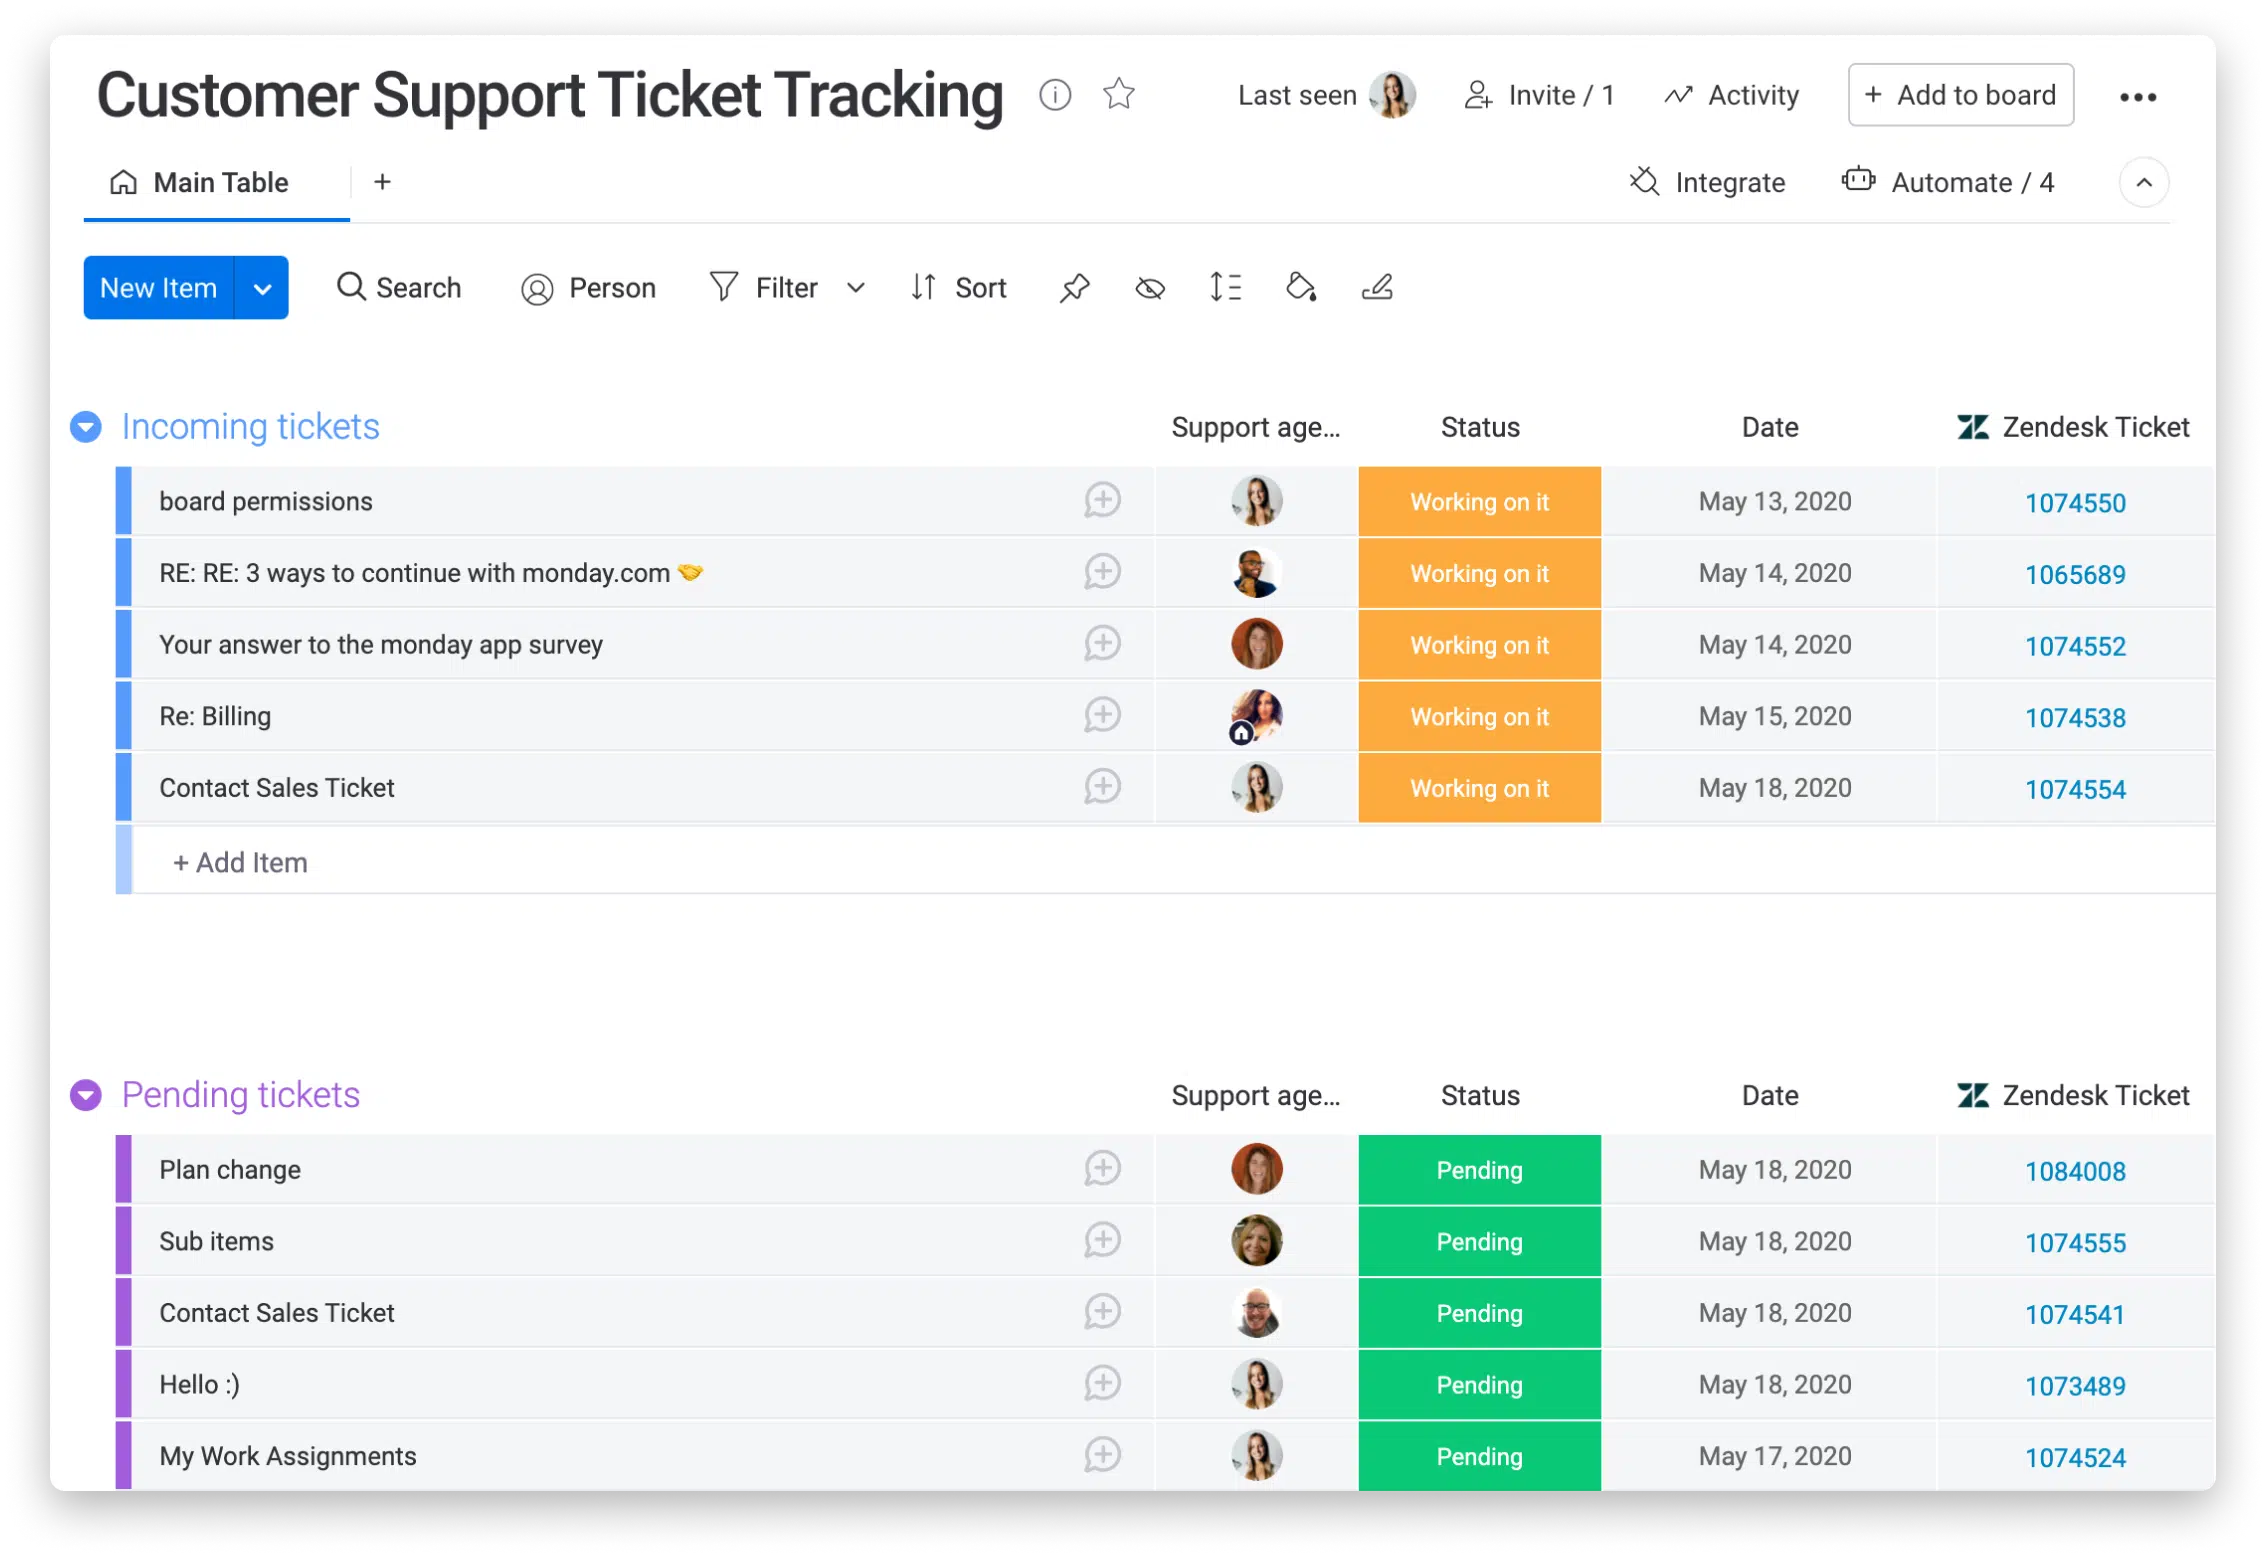Open Zendesk ticket 1084008

[2075, 1171]
